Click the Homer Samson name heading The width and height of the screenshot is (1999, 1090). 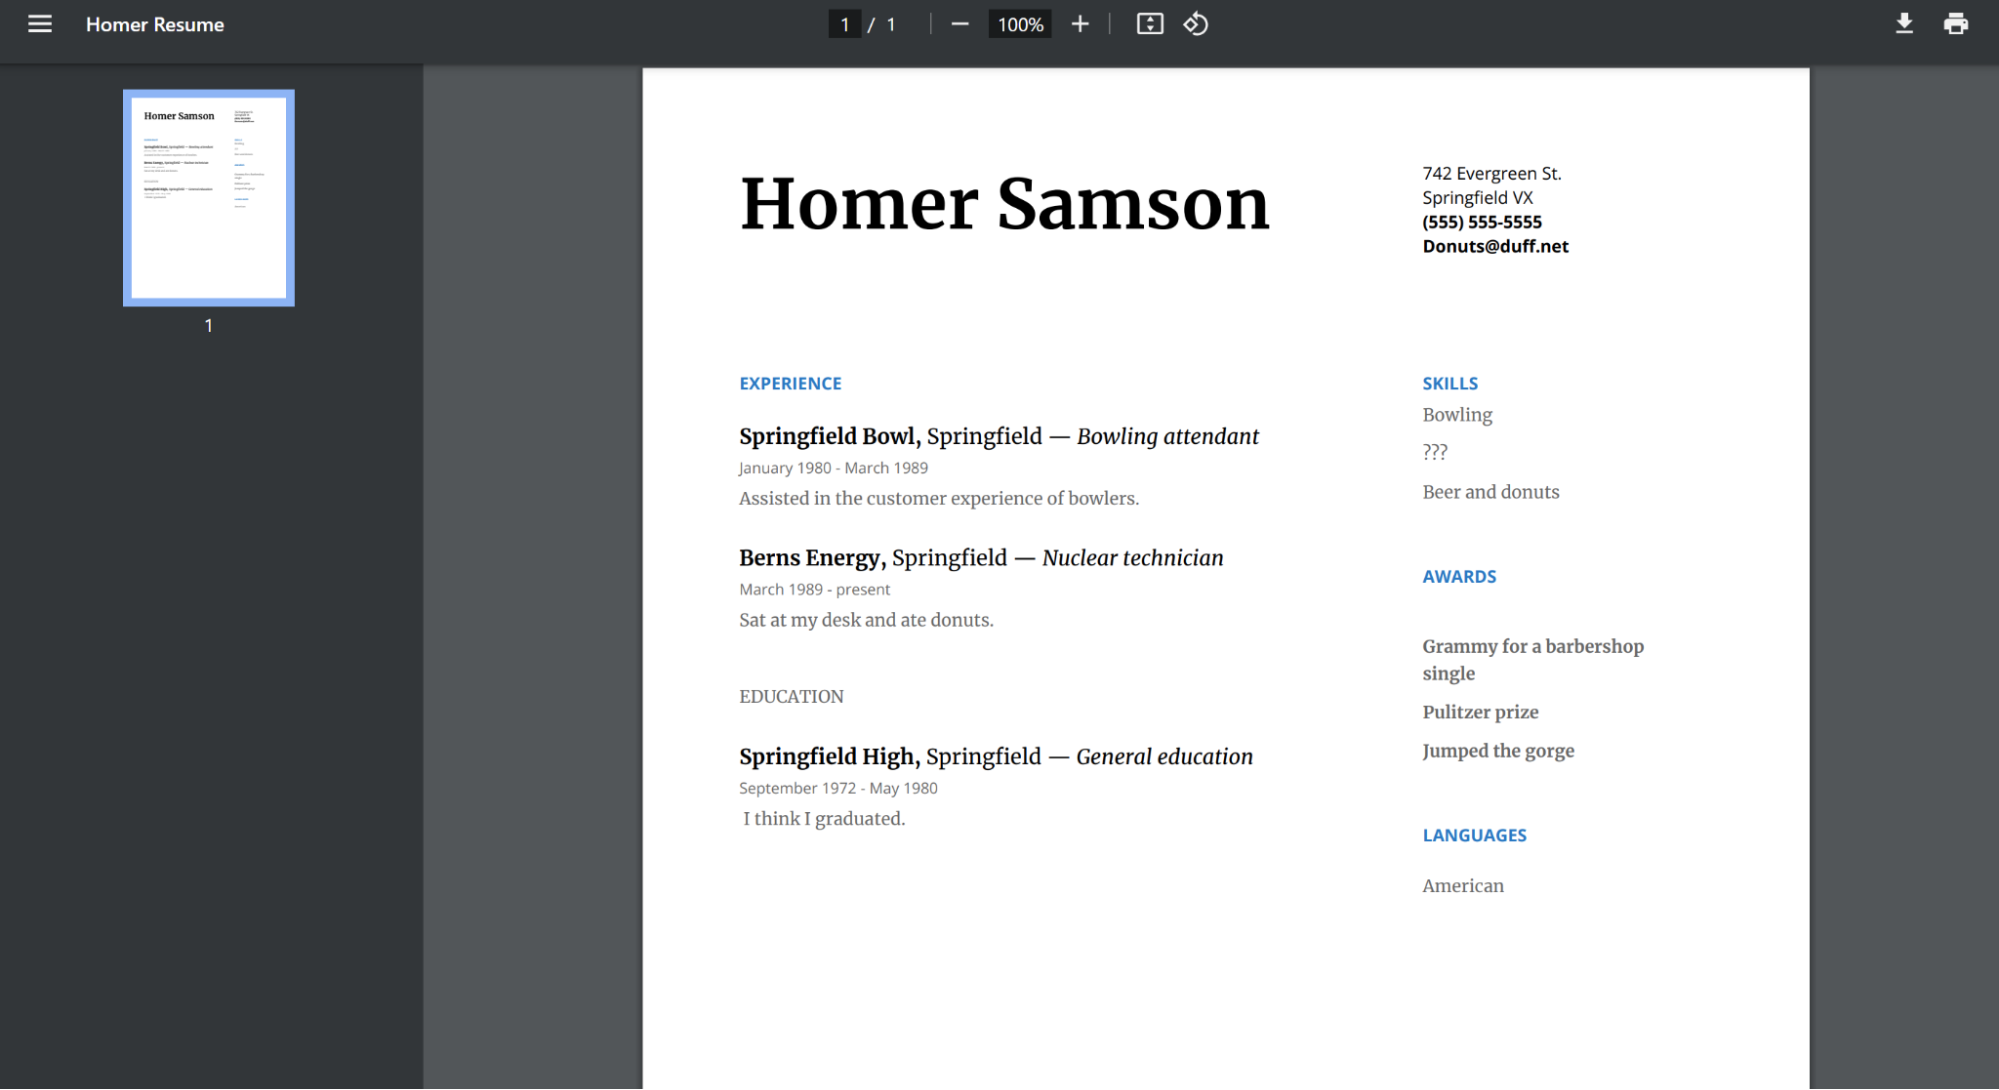click(x=1004, y=204)
